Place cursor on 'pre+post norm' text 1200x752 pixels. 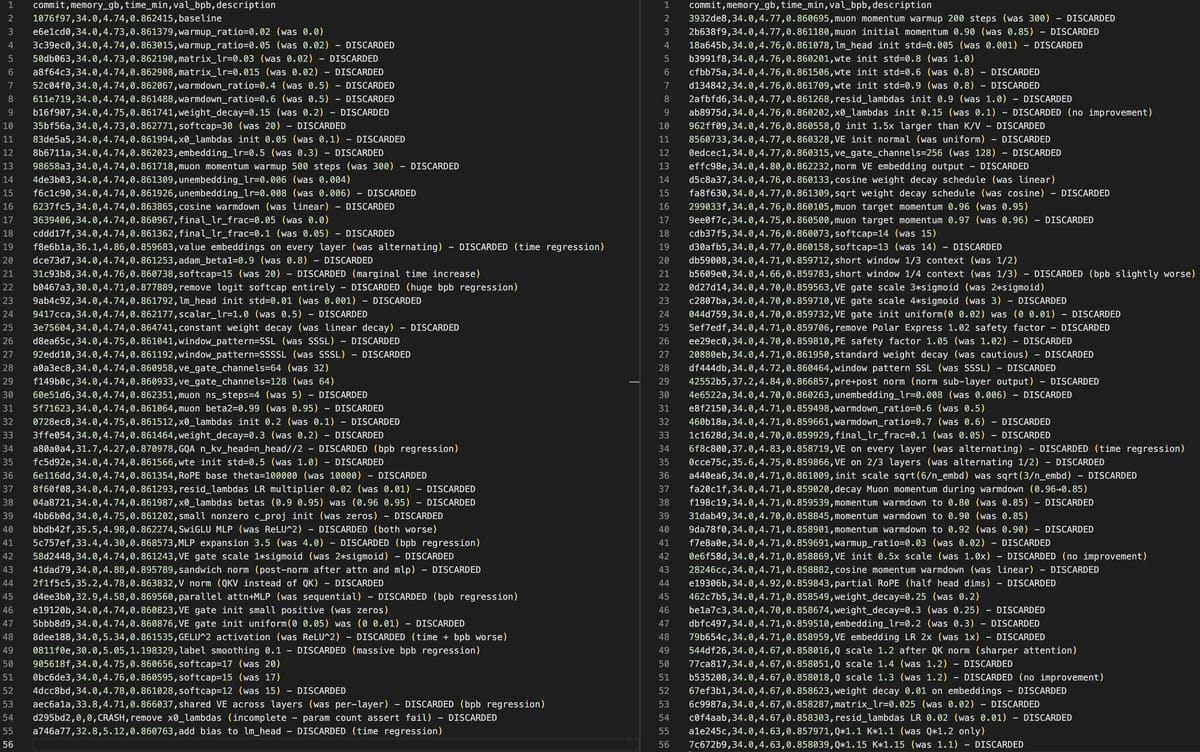click(x=875, y=380)
